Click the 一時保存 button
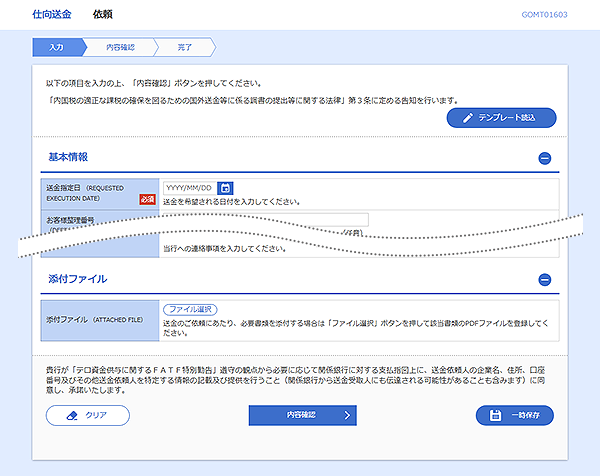600x476 pixels. tap(514, 415)
